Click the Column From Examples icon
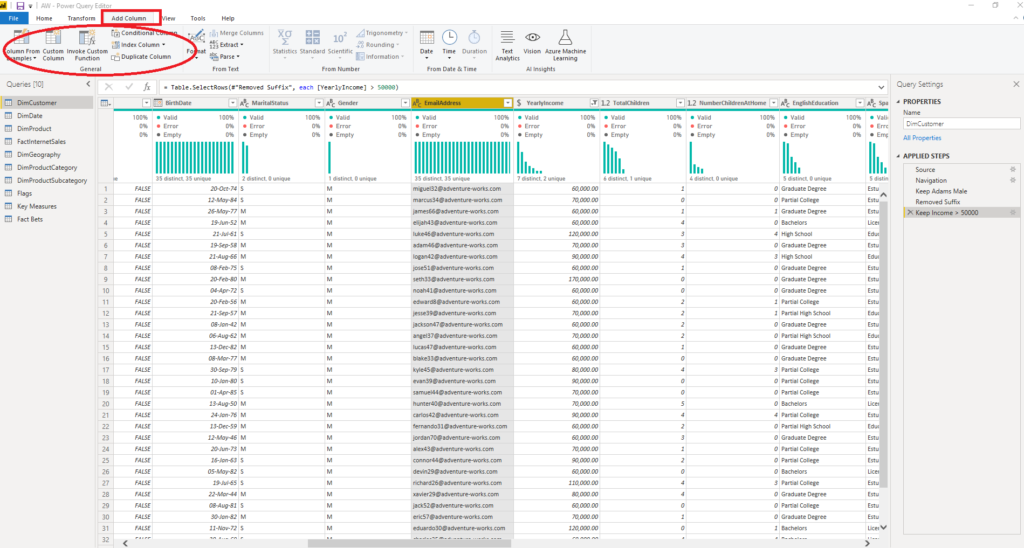The width and height of the screenshot is (1024, 548). coord(22,38)
